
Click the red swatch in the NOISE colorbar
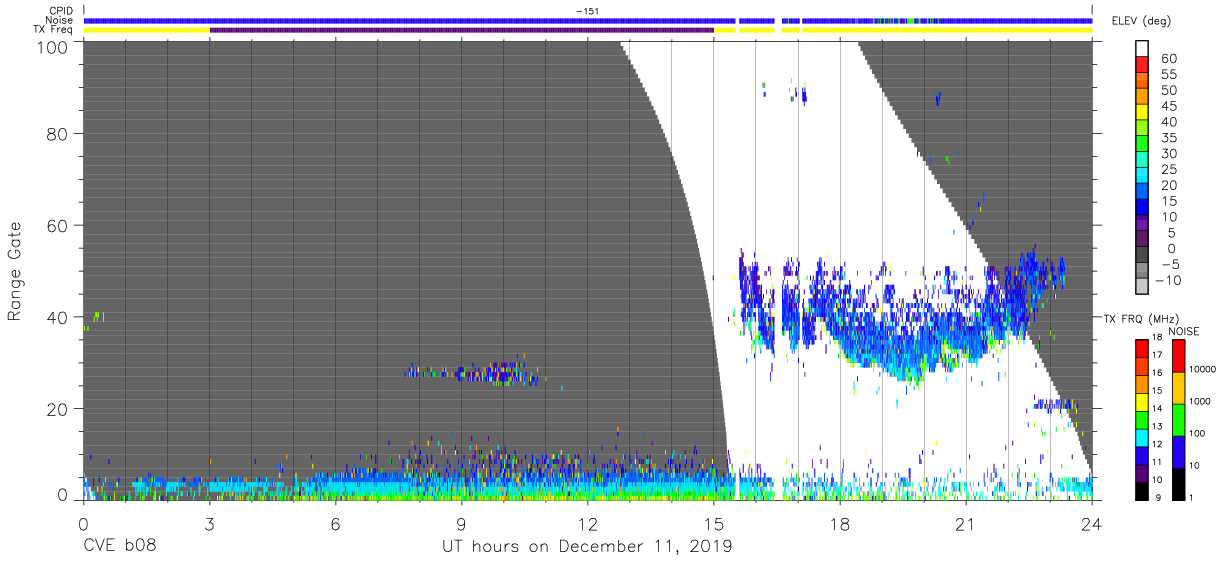tap(1179, 356)
